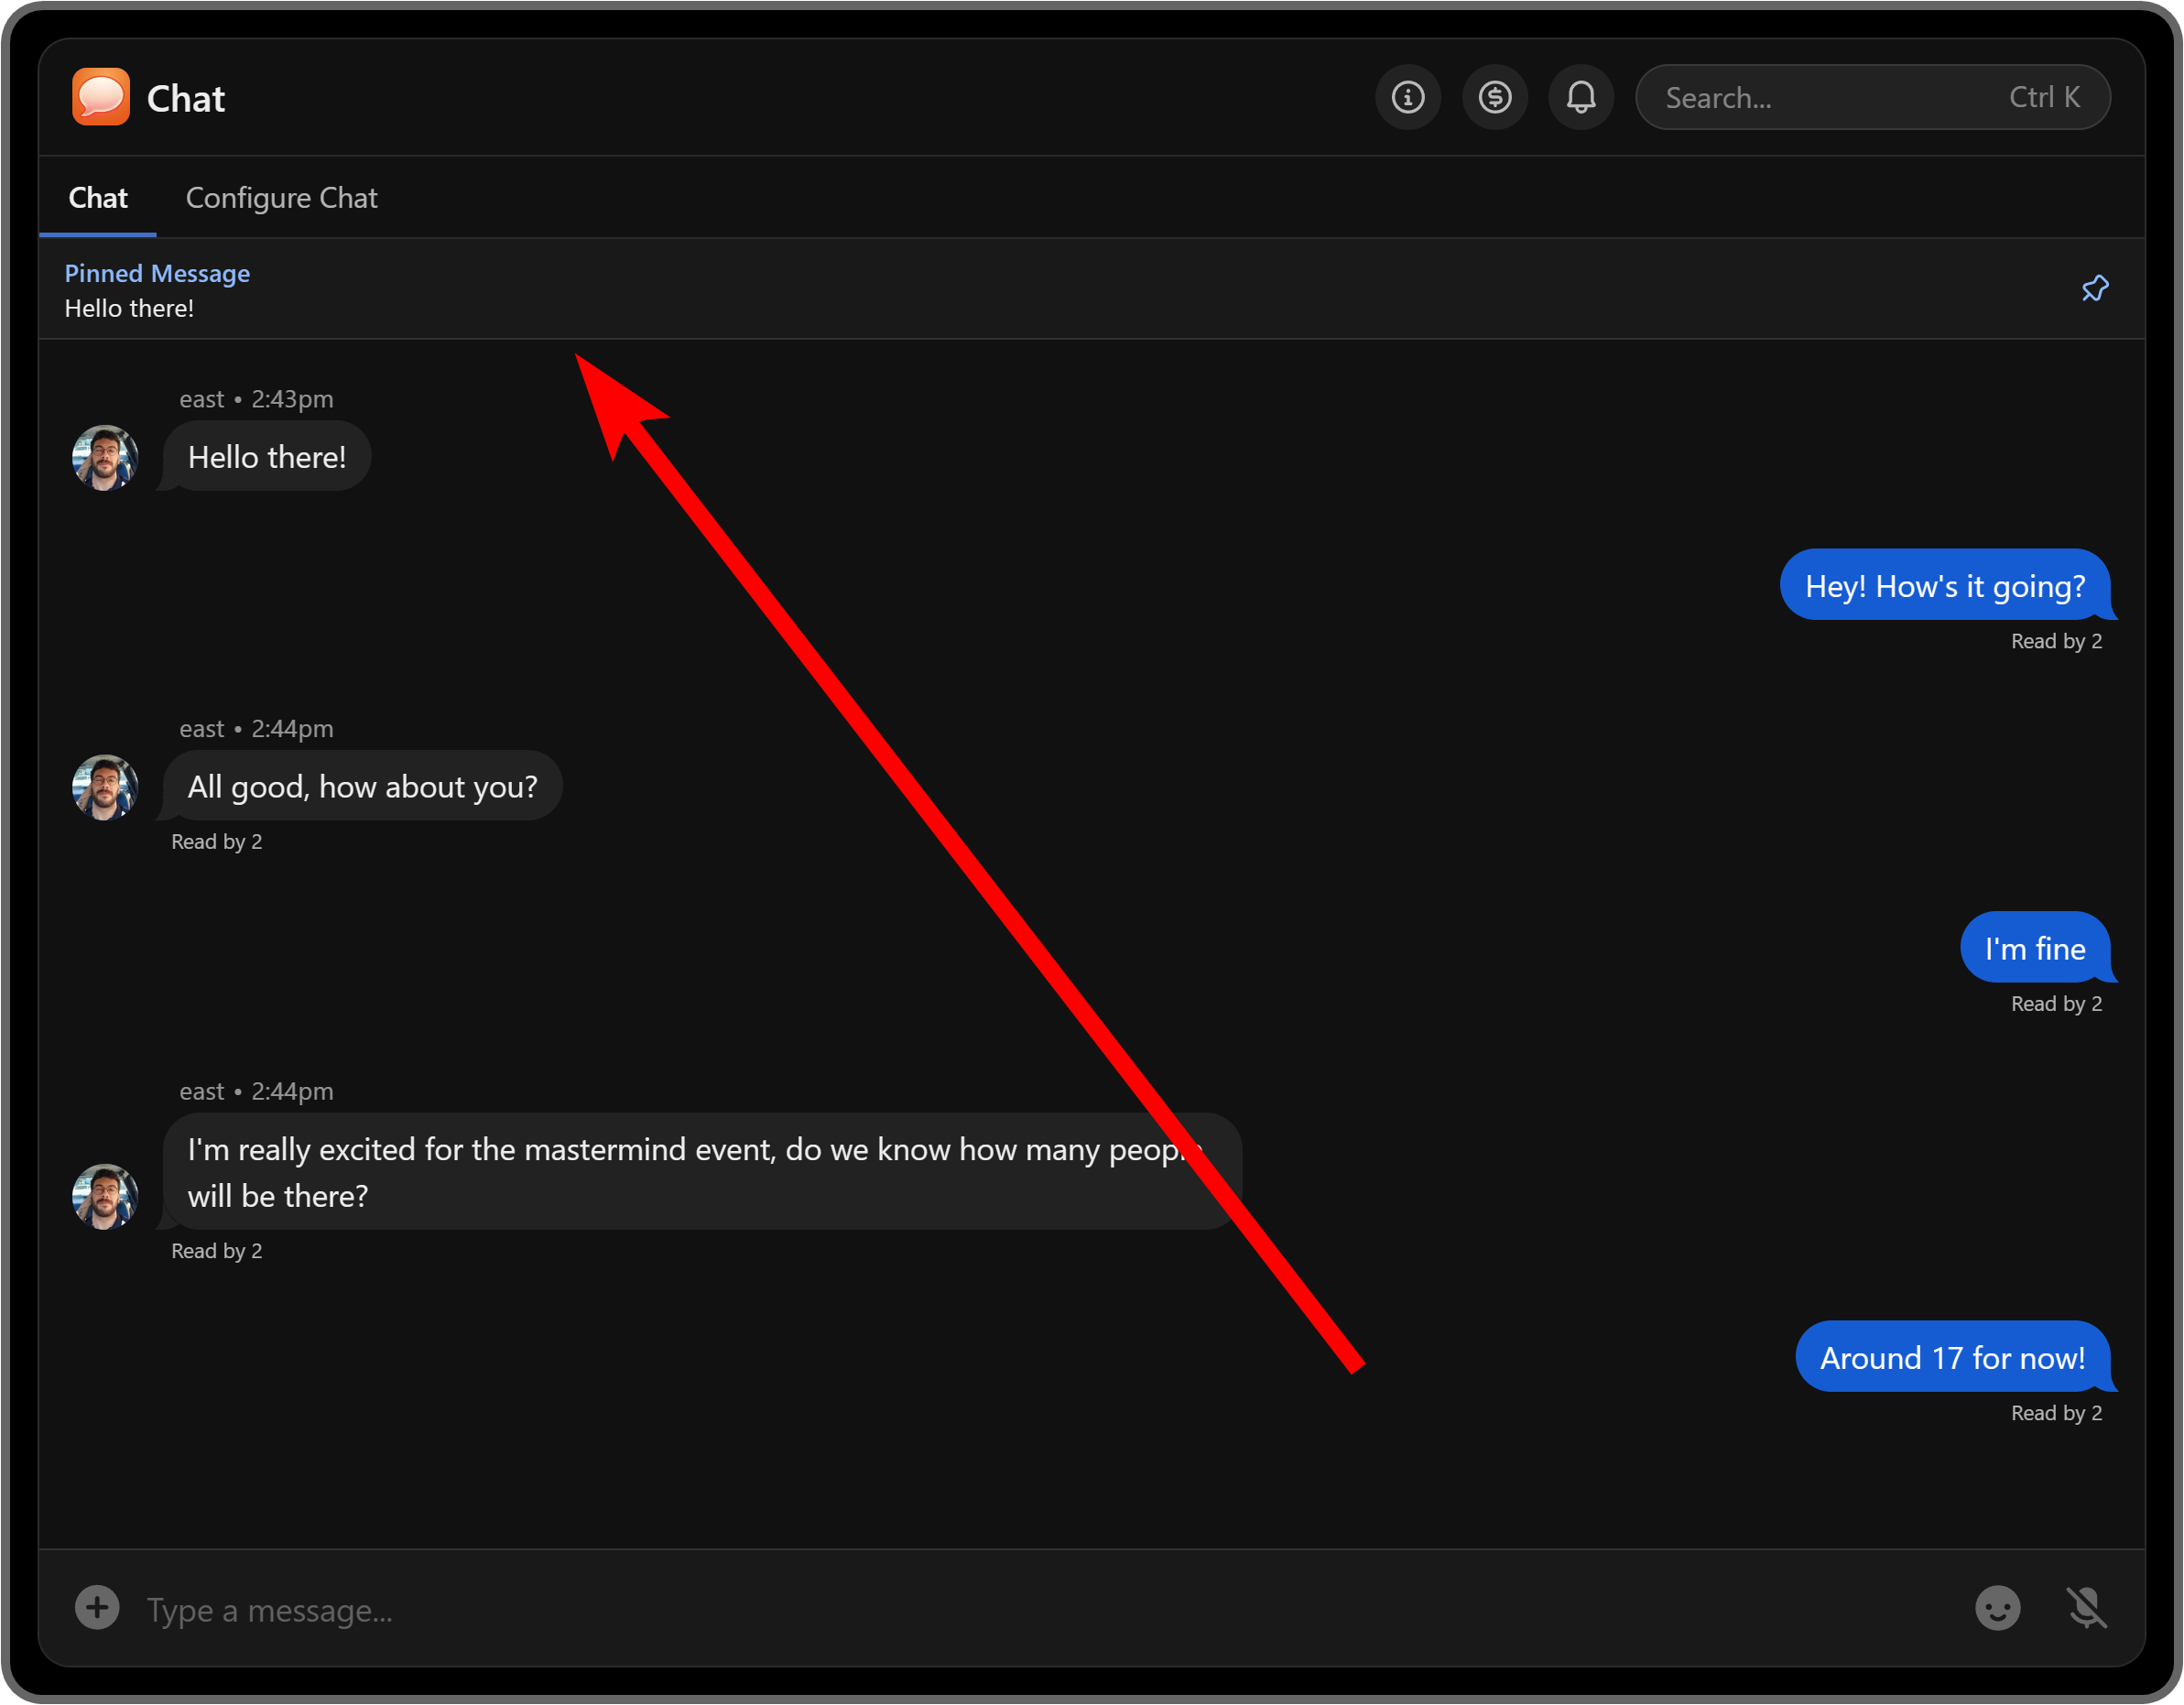Click Read by 2 under I'm fine

(2055, 1003)
